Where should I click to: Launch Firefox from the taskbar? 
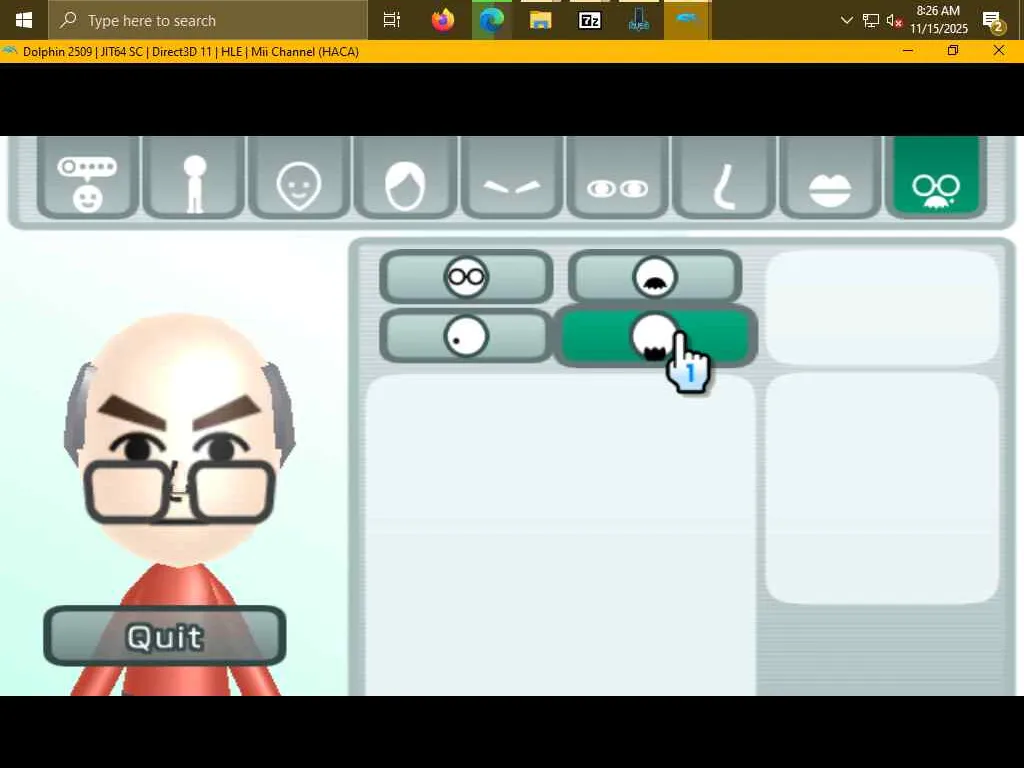443,20
